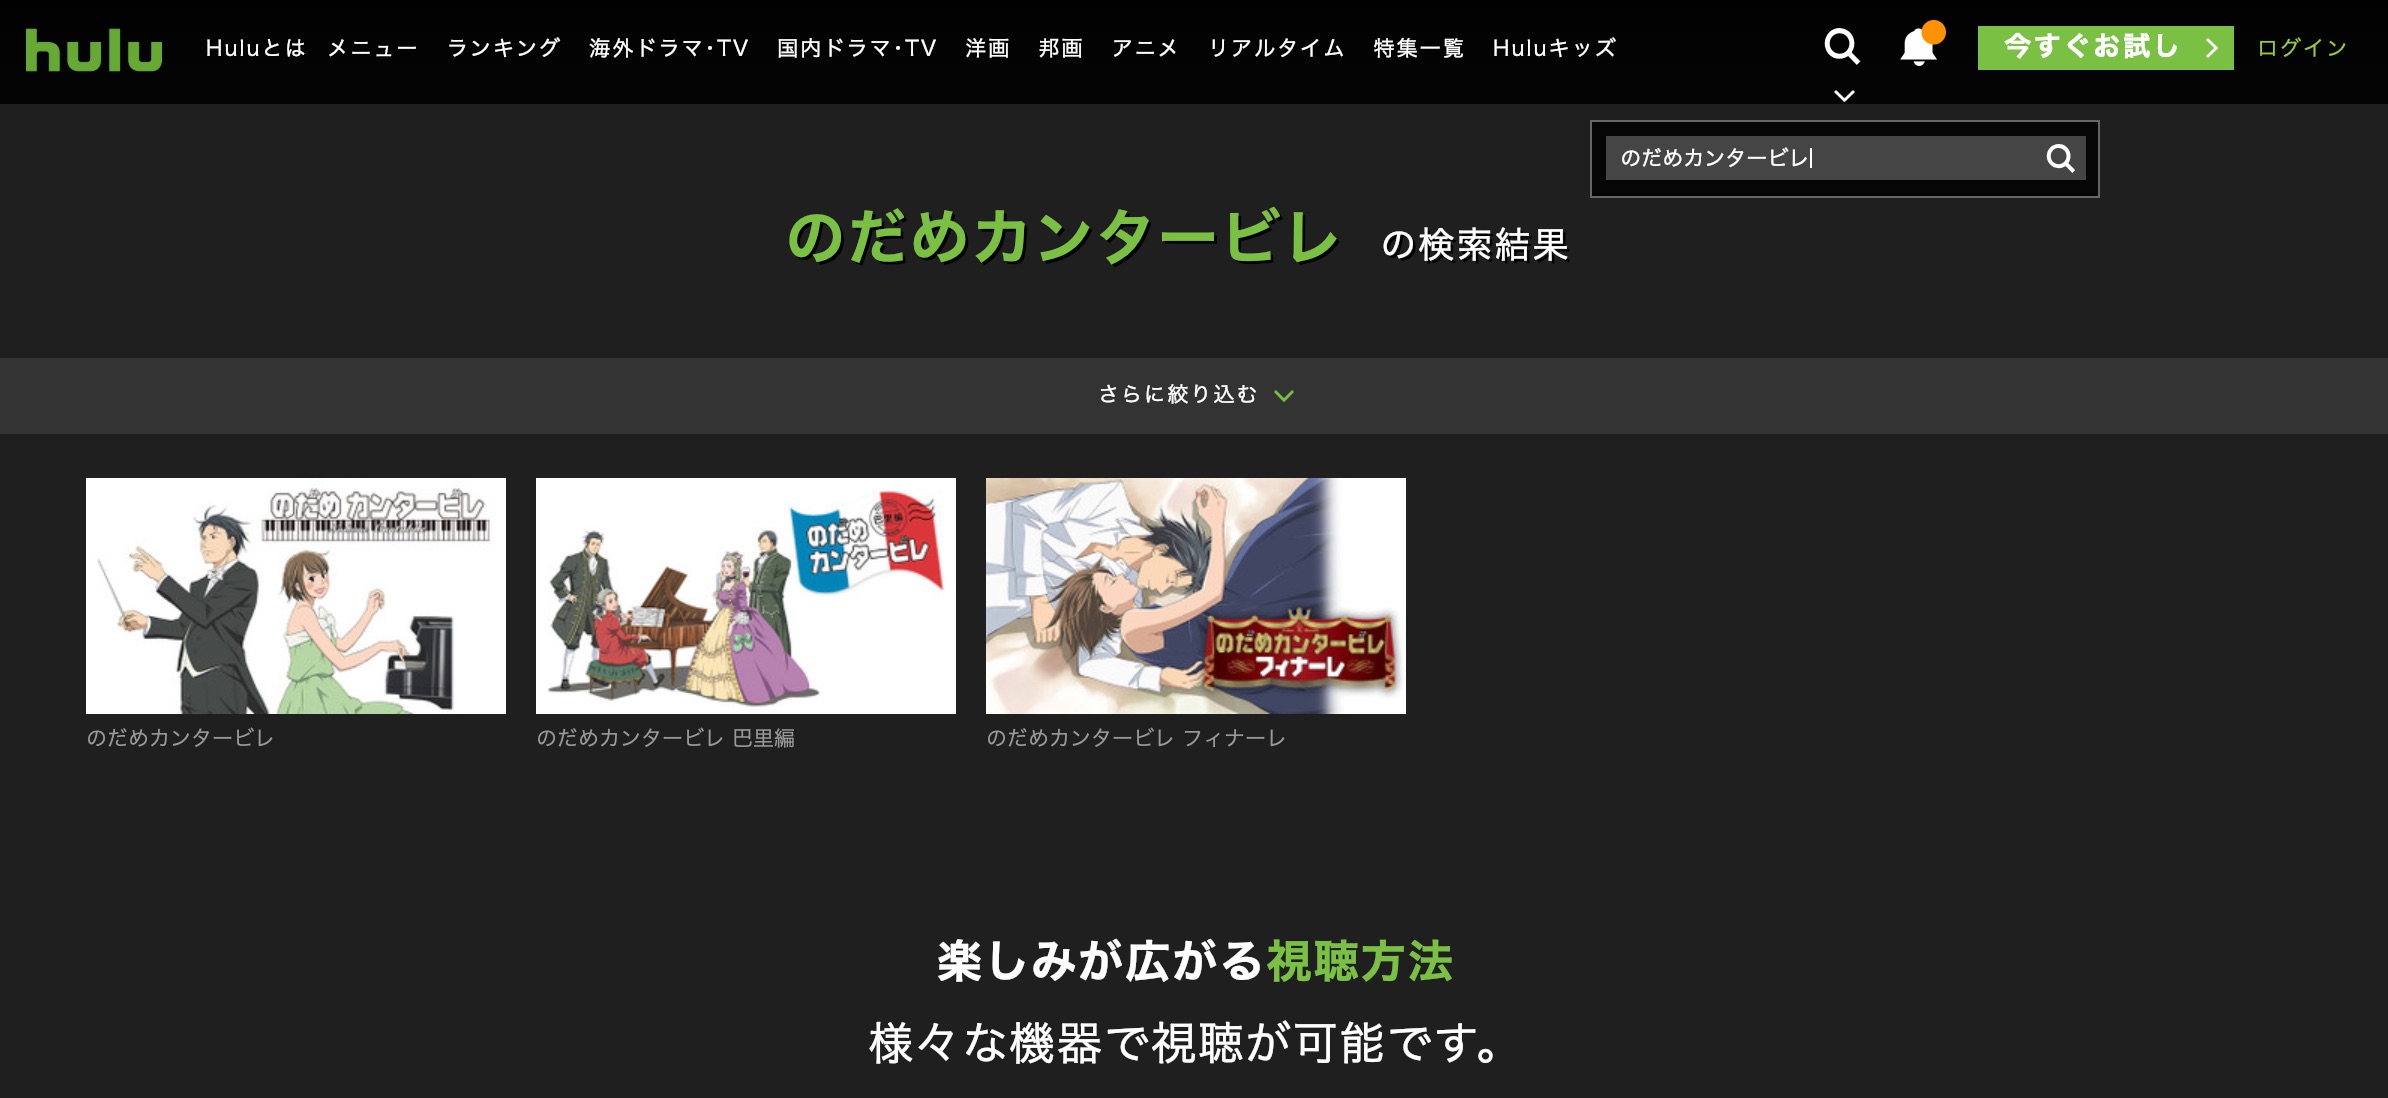Open the のだめカンタービレ 巴里編 thumbnail
The image size is (2388, 1098).
coord(745,595)
